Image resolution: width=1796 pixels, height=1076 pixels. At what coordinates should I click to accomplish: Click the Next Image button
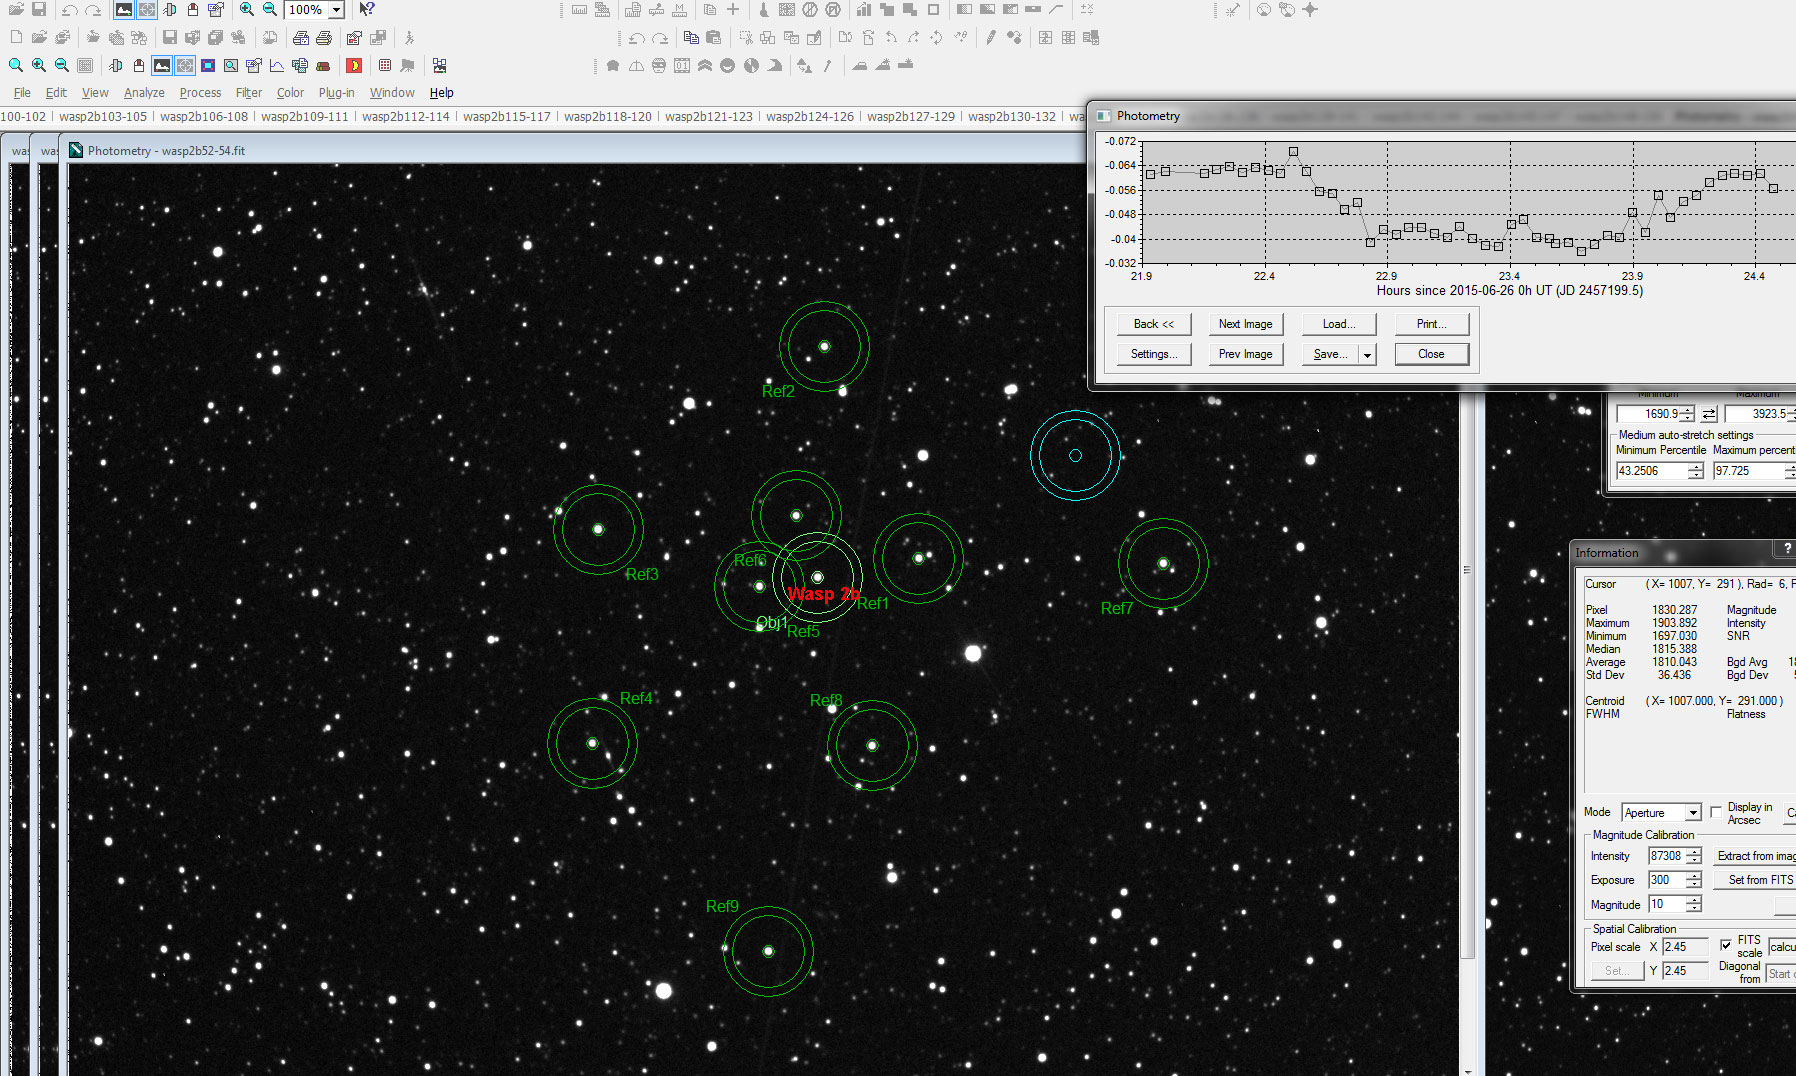pyautogui.click(x=1245, y=324)
